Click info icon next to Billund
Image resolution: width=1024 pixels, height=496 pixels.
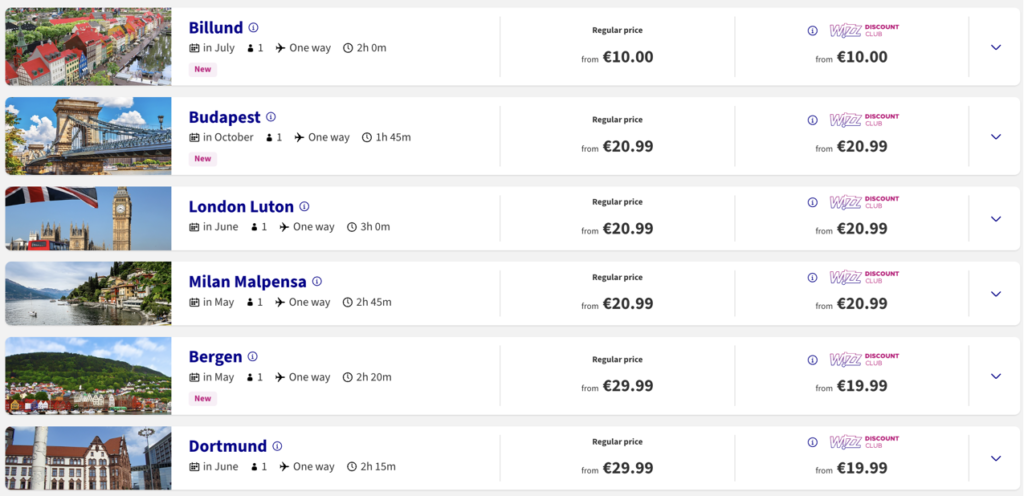pos(253,28)
